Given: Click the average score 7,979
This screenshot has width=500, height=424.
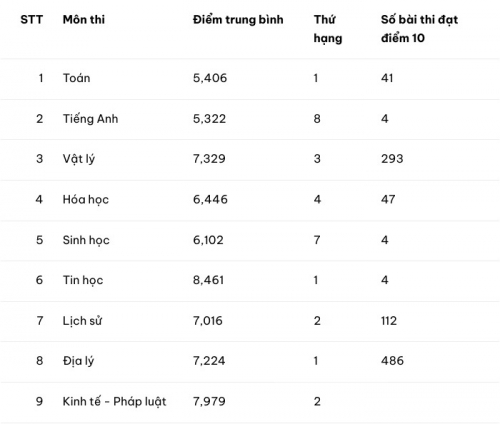Looking at the screenshot, I should pyautogui.click(x=209, y=401).
